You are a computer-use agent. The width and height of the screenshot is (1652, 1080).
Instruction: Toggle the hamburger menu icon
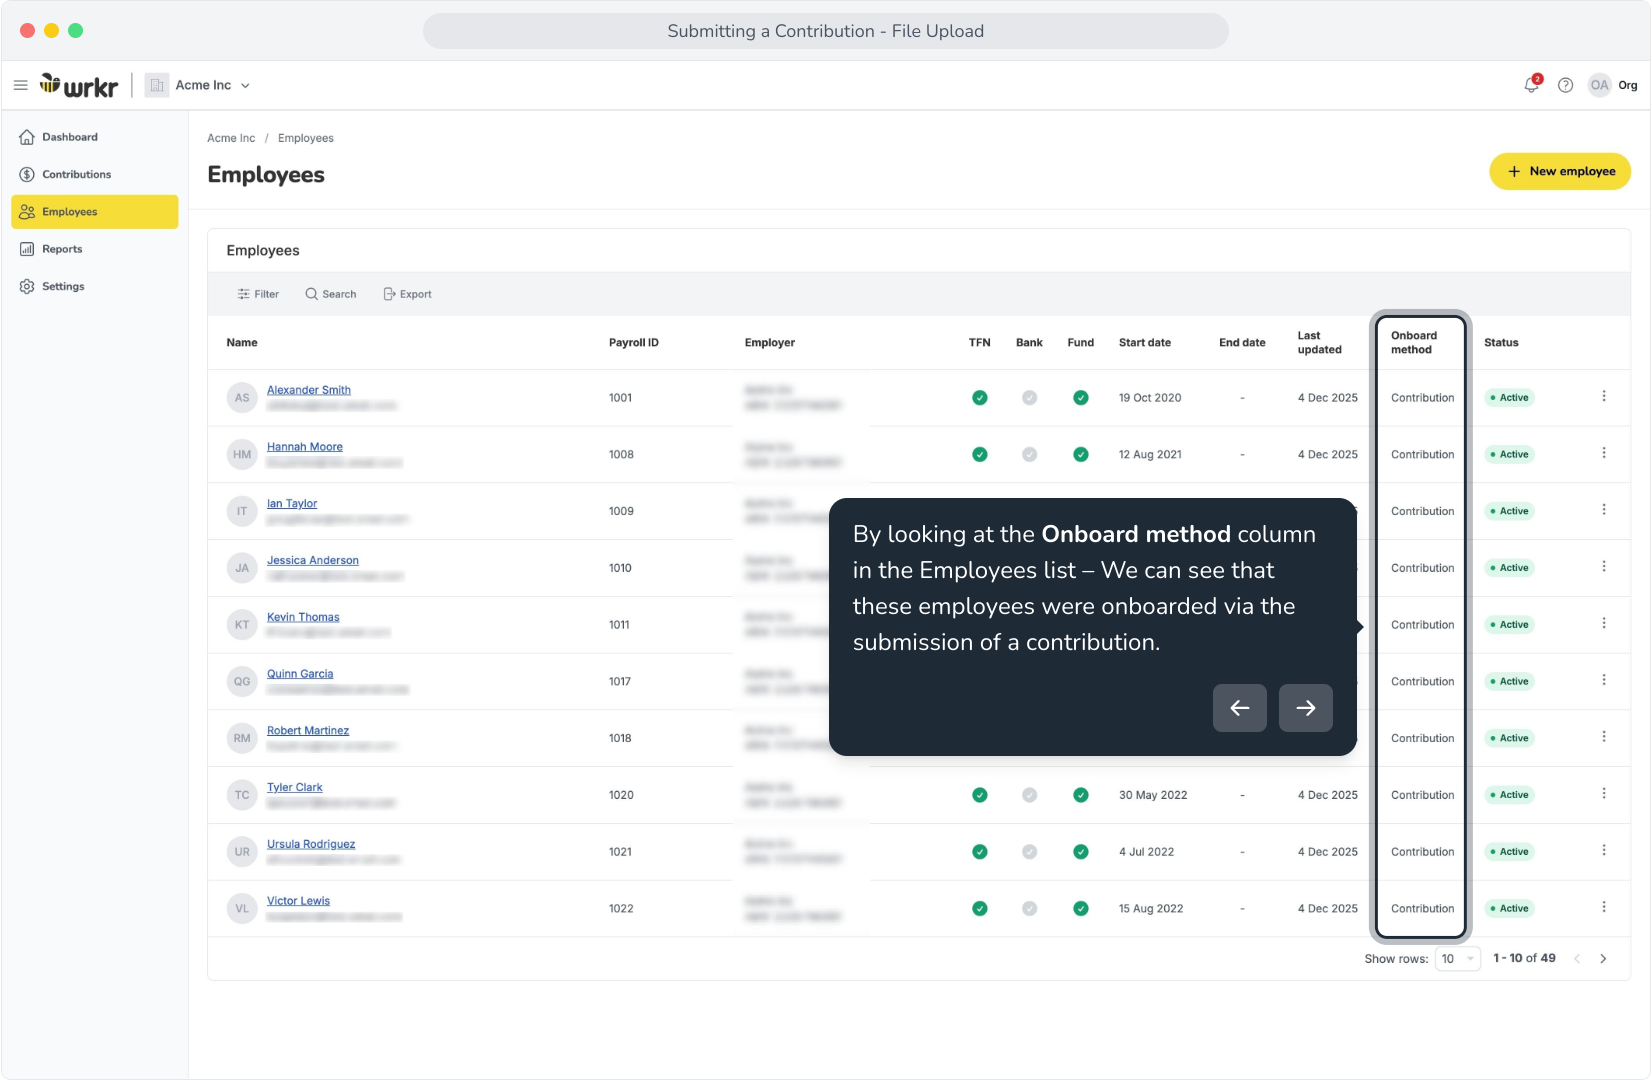[x=20, y=85]
